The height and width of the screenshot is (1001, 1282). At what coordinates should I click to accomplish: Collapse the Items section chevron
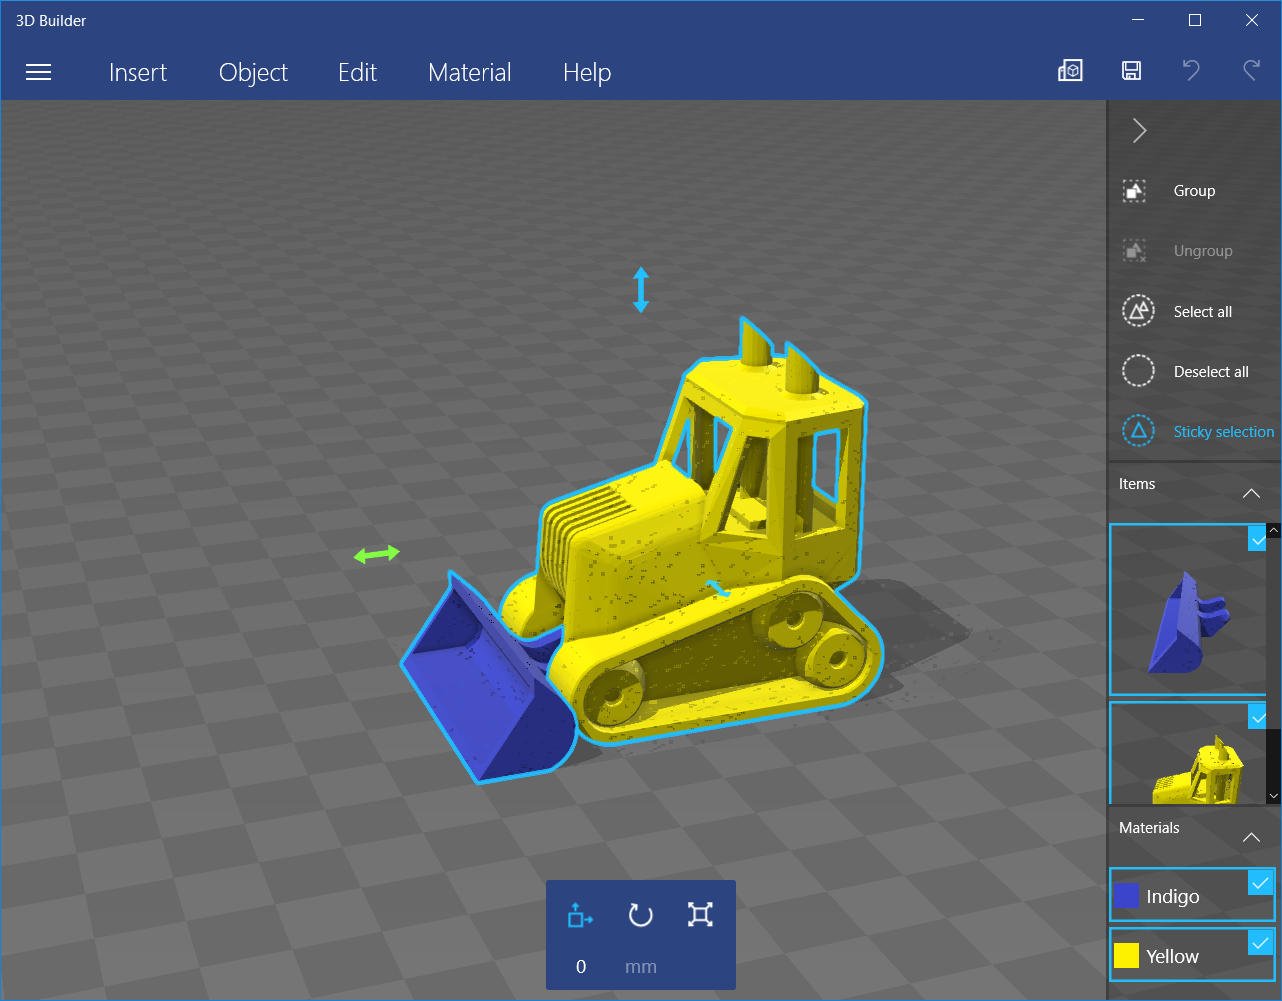click(x=1251, y=493)
